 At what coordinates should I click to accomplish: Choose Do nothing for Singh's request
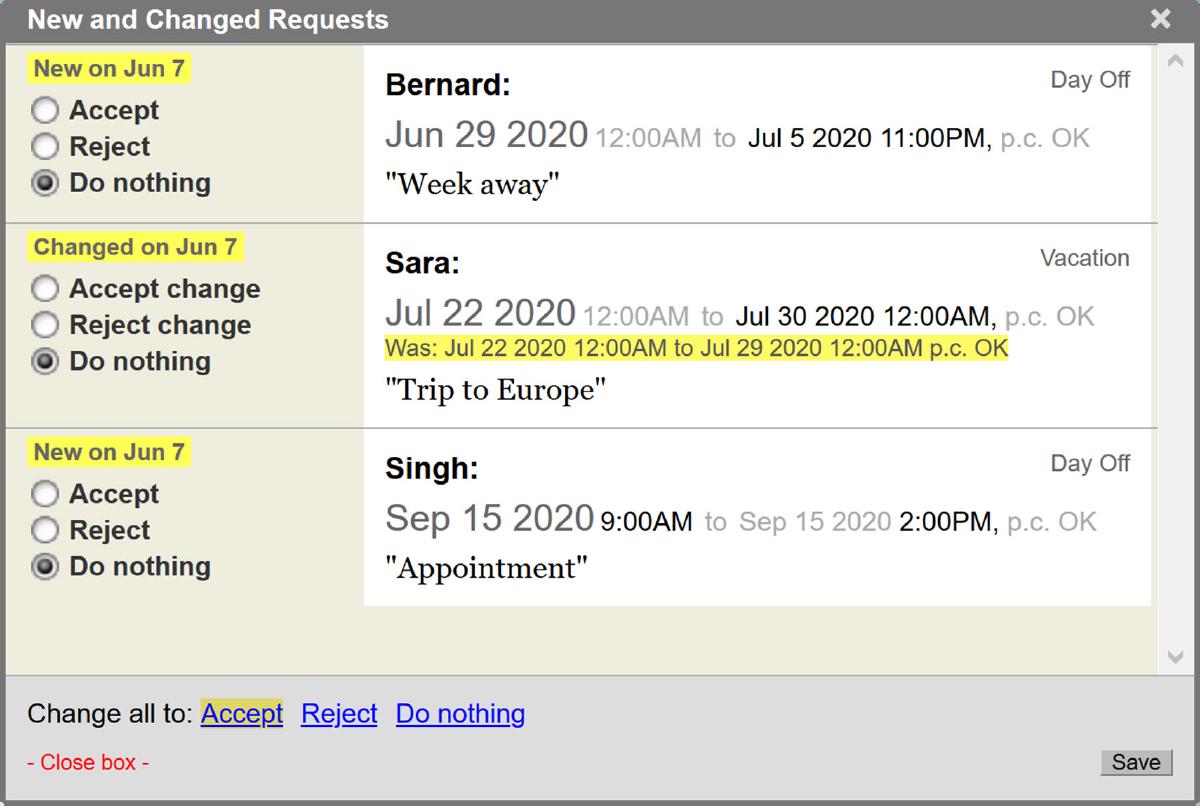tap(45, 566)
